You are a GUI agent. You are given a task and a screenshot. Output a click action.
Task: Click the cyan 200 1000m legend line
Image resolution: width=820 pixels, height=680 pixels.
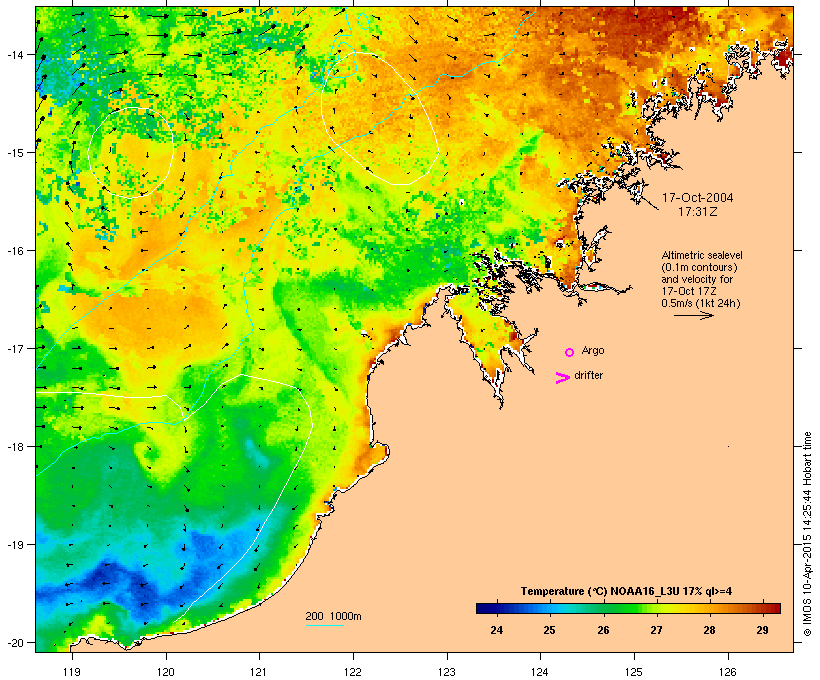click(x=324, y=625)
